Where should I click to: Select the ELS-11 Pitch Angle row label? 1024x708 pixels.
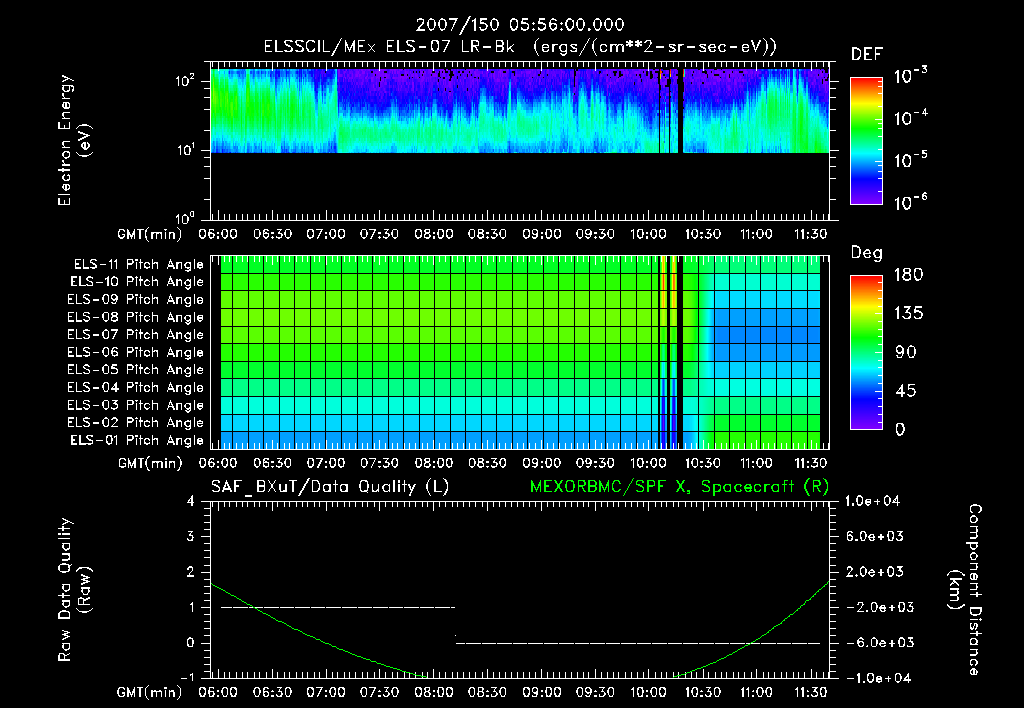click(x=138, y=265)
